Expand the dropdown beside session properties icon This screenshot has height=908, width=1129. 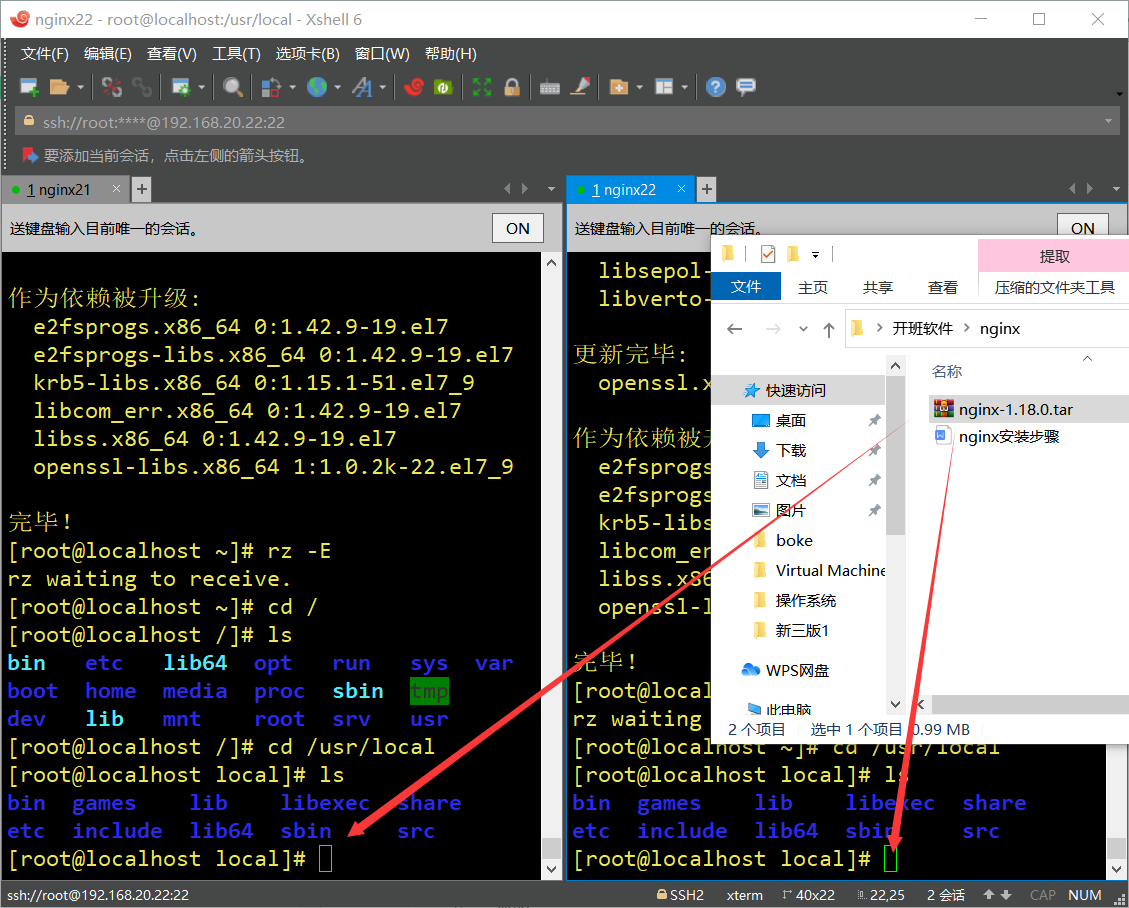click(x=202, y=87)
